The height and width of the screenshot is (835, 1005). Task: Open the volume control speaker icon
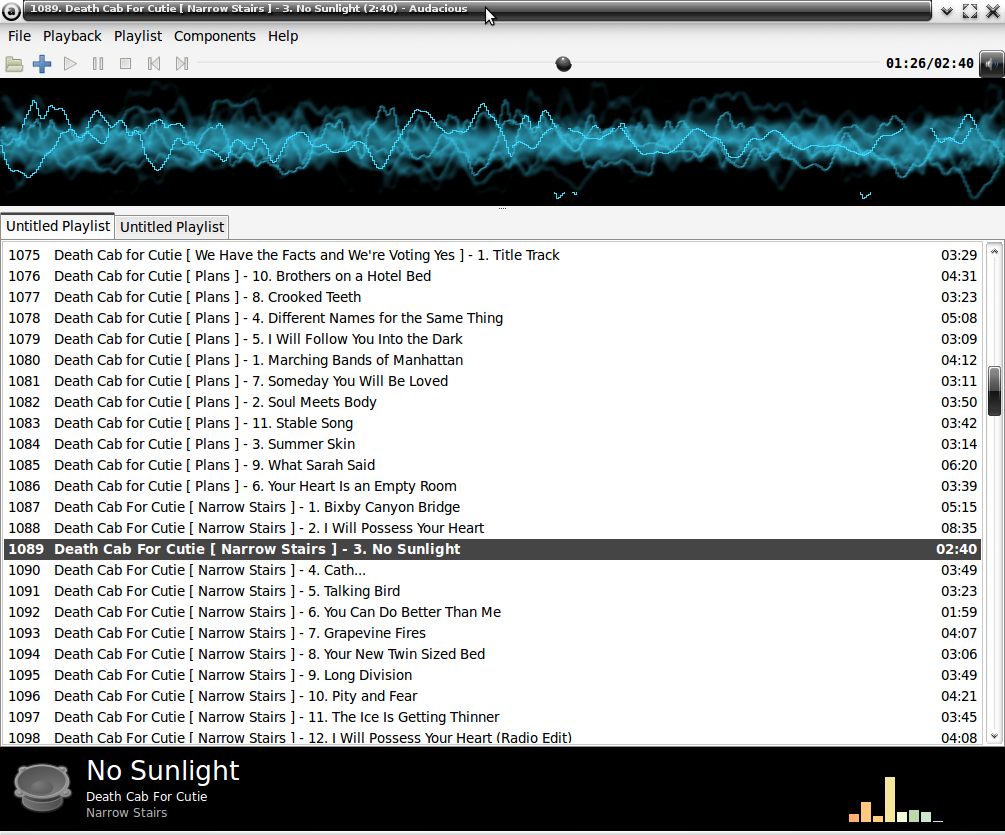pos(992,64)
